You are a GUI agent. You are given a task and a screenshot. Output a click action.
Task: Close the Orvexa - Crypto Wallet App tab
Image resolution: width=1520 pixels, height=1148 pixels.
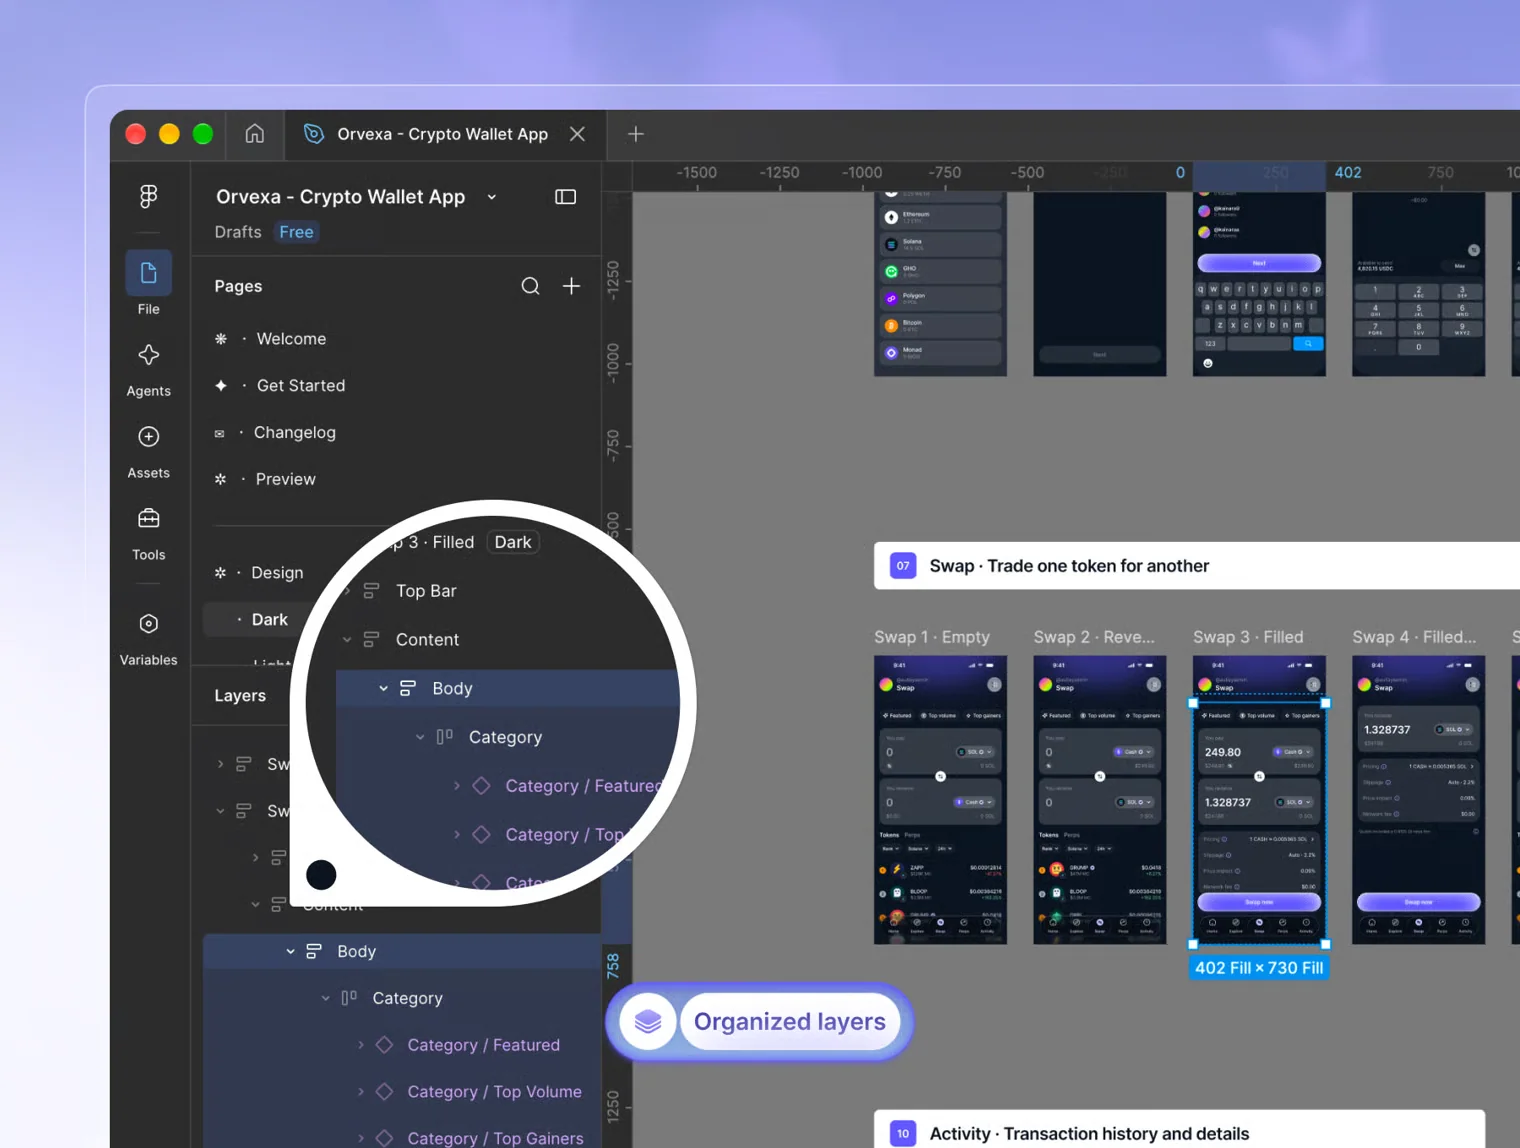(577, 134)
